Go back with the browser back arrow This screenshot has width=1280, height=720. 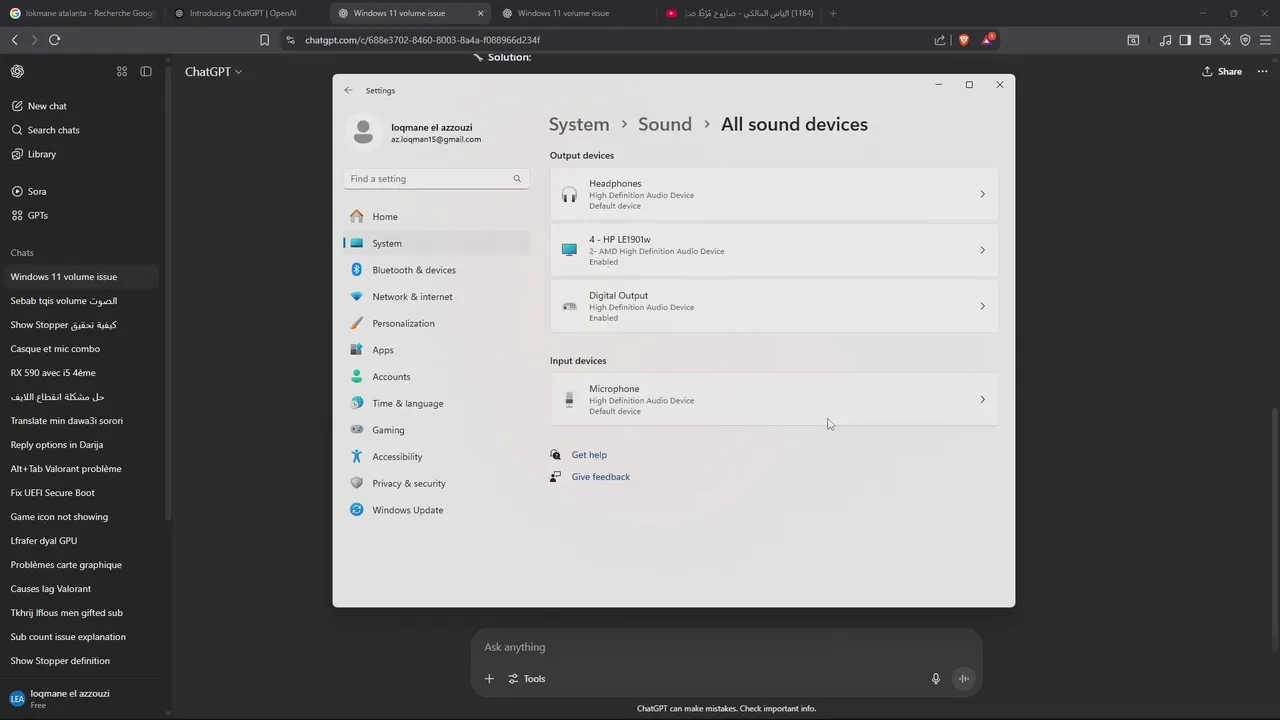(x=14, y=40)
